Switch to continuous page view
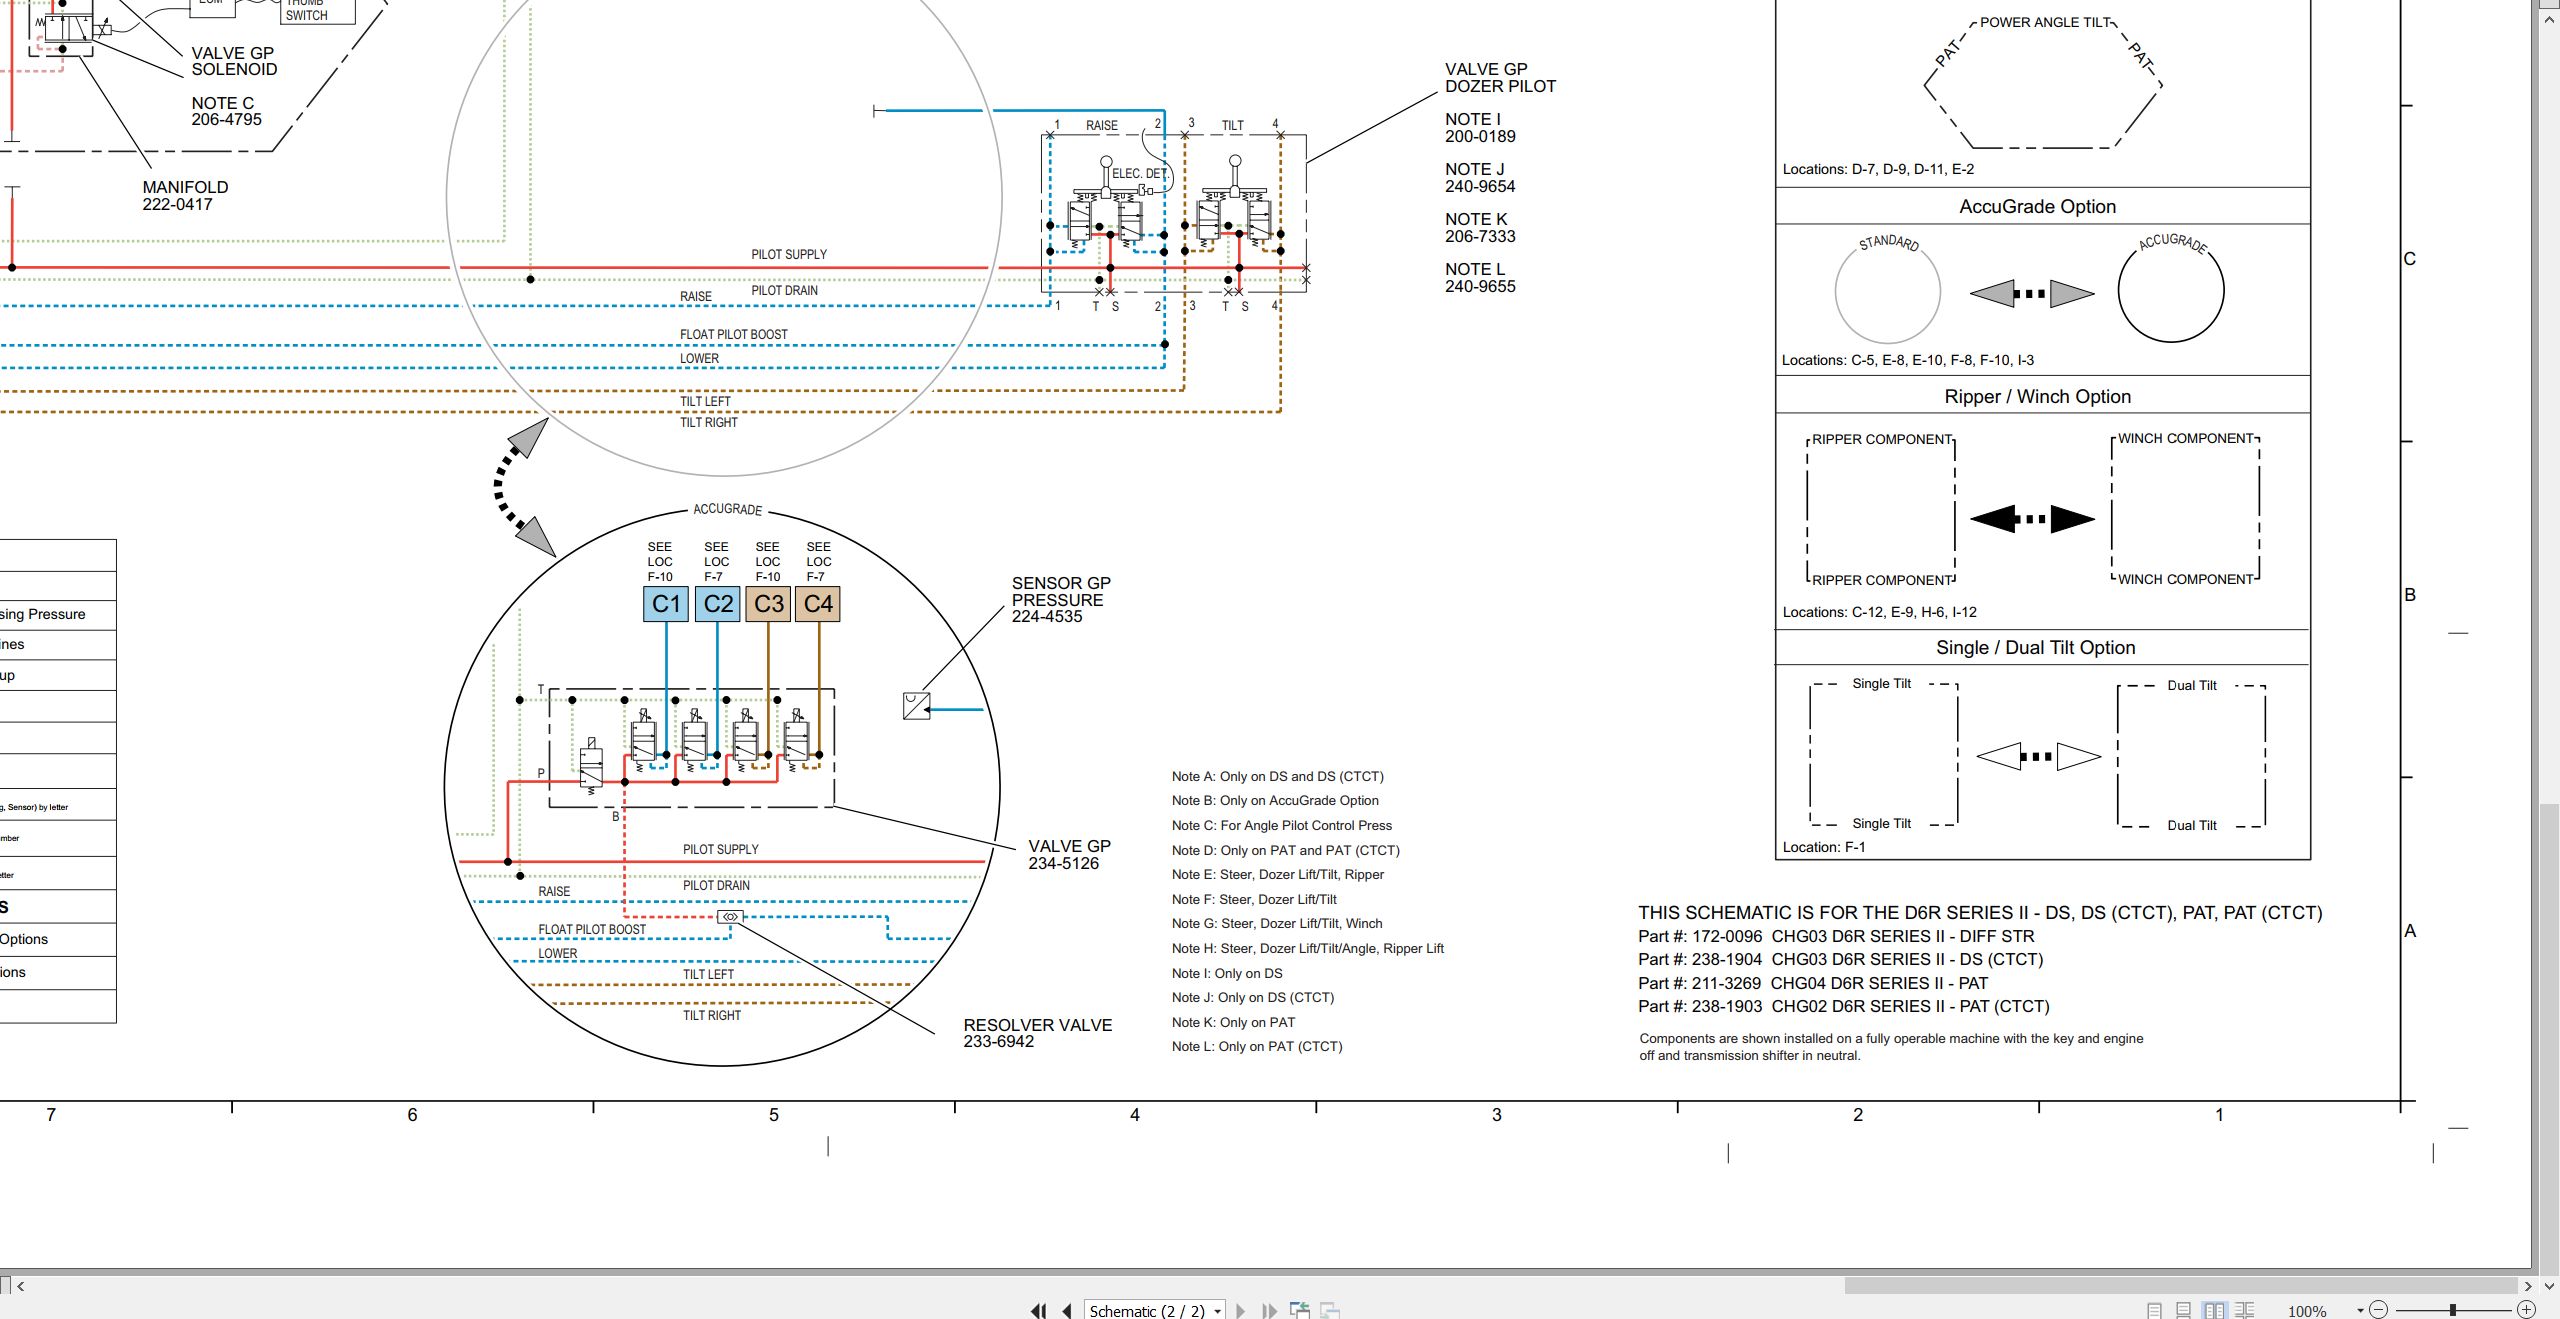Screen dimensions: 2560x1319 pos(2184,1310)
